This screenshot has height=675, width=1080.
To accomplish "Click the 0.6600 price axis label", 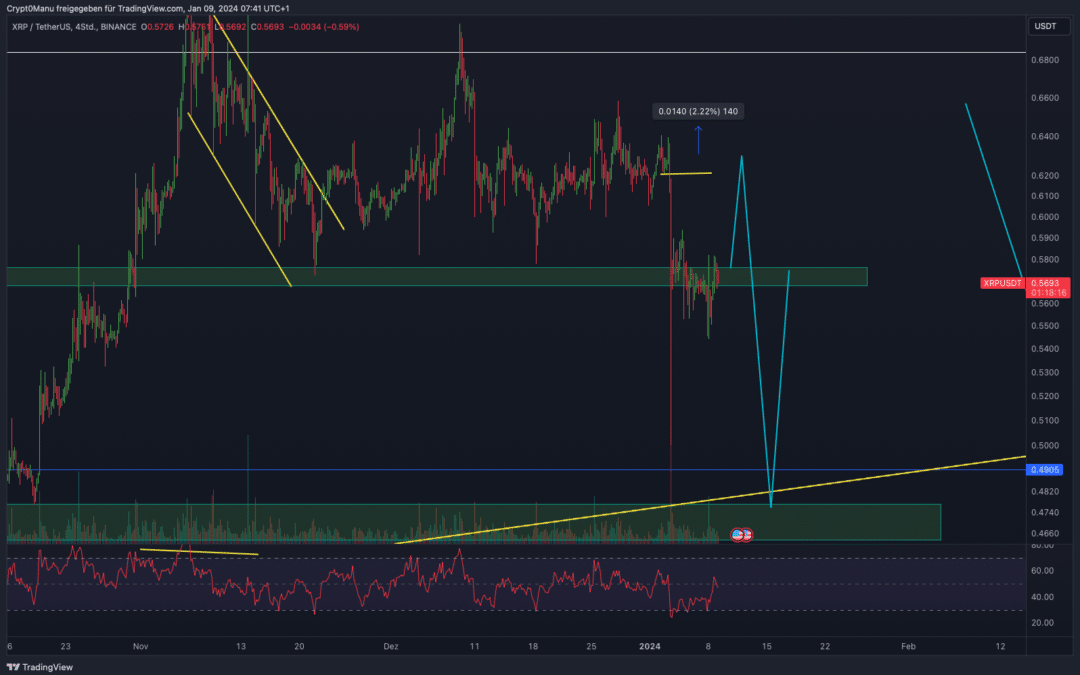I will click(x=1045, y=98).
